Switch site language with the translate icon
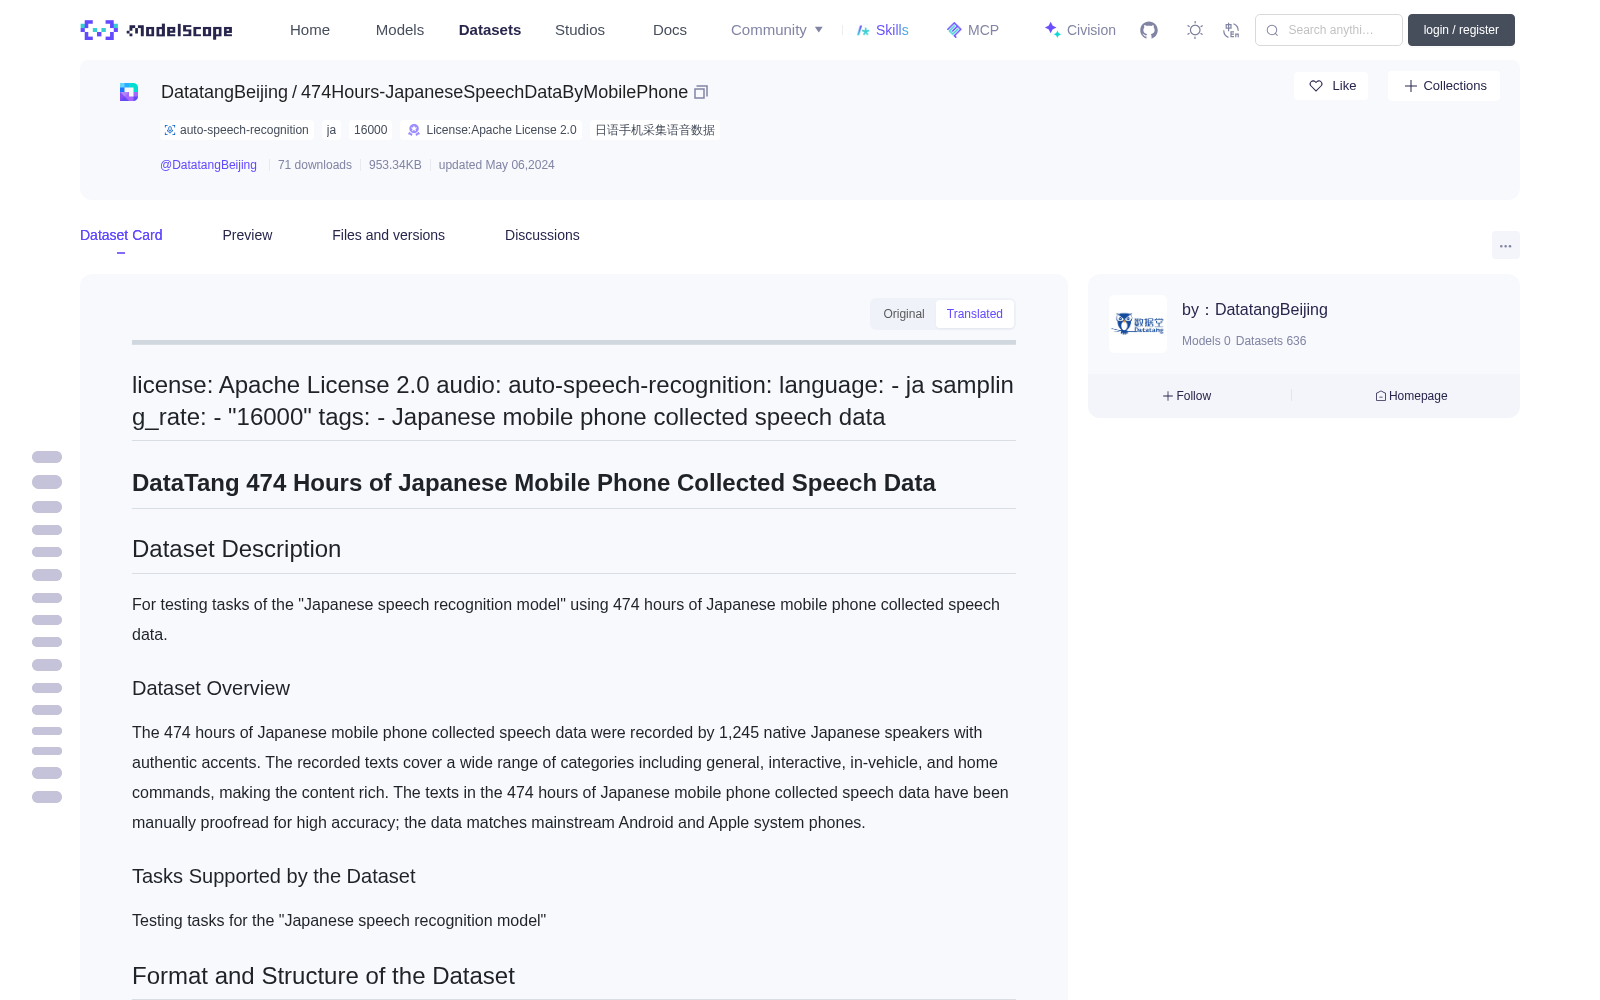Viewport: 1600px width, 1000px height. [x=1232, y=30]
